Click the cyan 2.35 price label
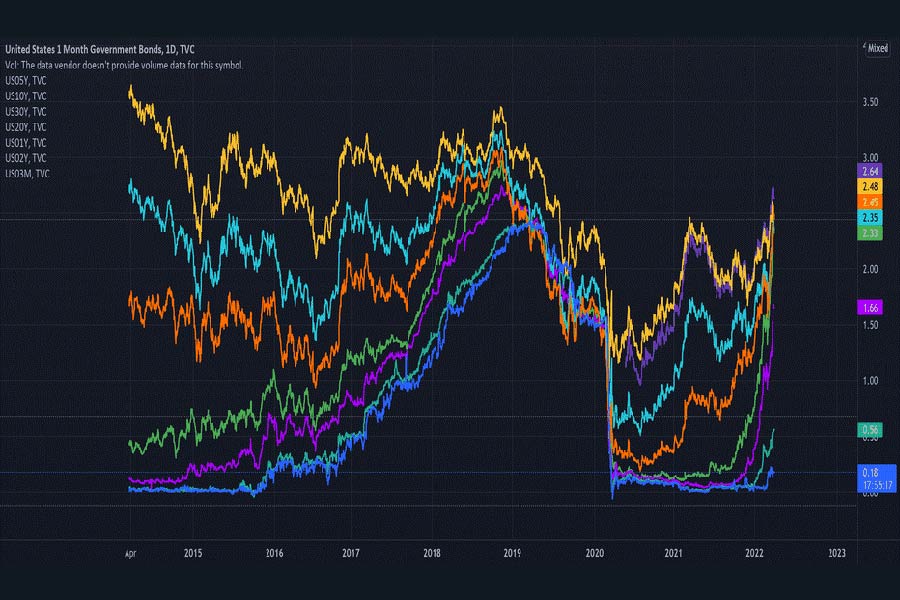900x600 pixels. [x=870, y=218]
